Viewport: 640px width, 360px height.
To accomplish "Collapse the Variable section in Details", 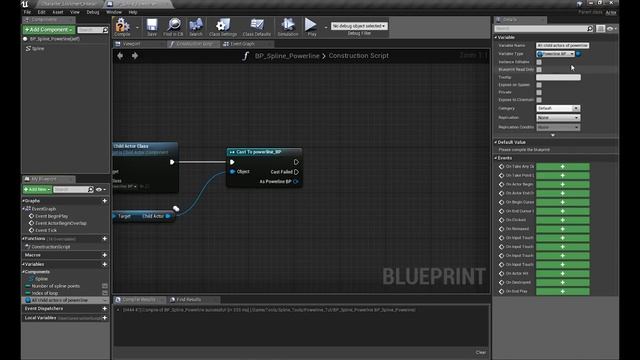I will click(496, 37).
